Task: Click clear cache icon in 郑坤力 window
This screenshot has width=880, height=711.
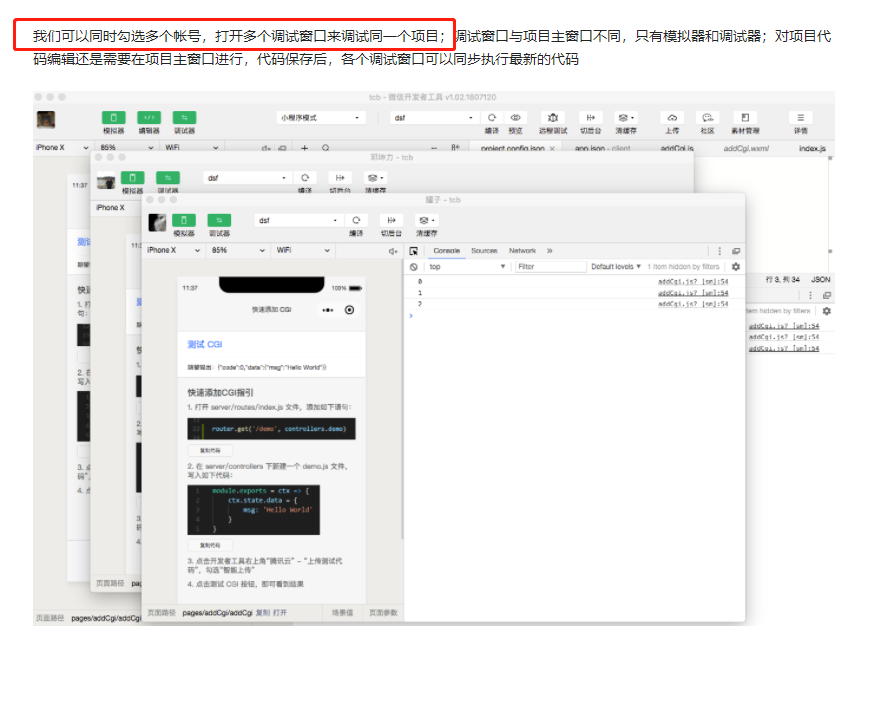Action: [x=375, y=178]
